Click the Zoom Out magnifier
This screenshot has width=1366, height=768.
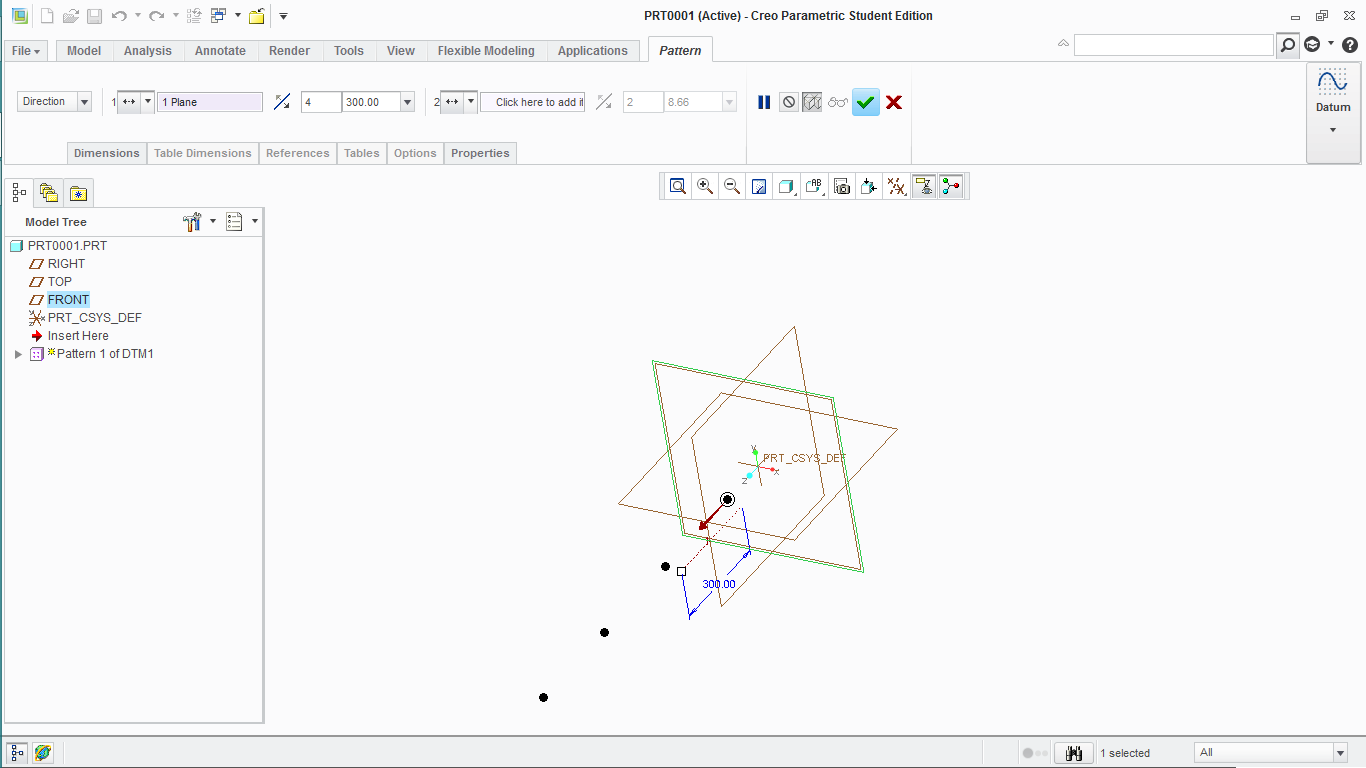click(732, 186)
